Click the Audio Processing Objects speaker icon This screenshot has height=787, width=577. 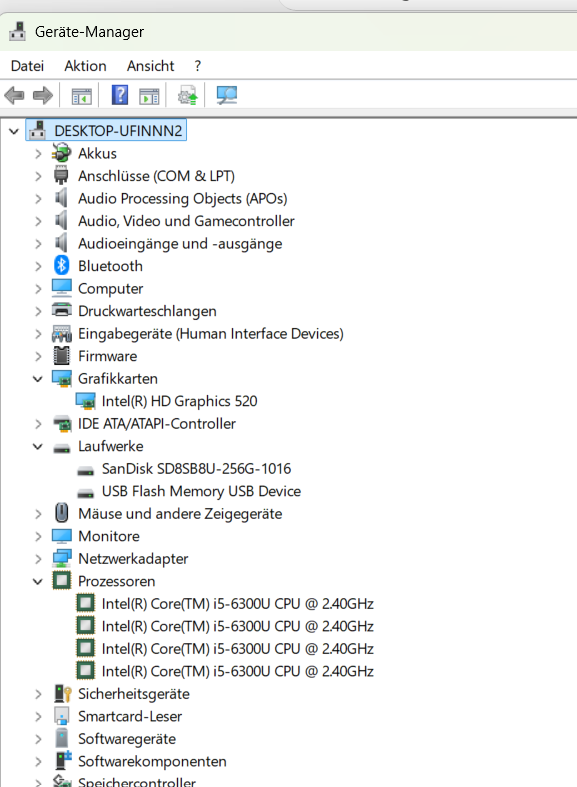tap(61, 198)
